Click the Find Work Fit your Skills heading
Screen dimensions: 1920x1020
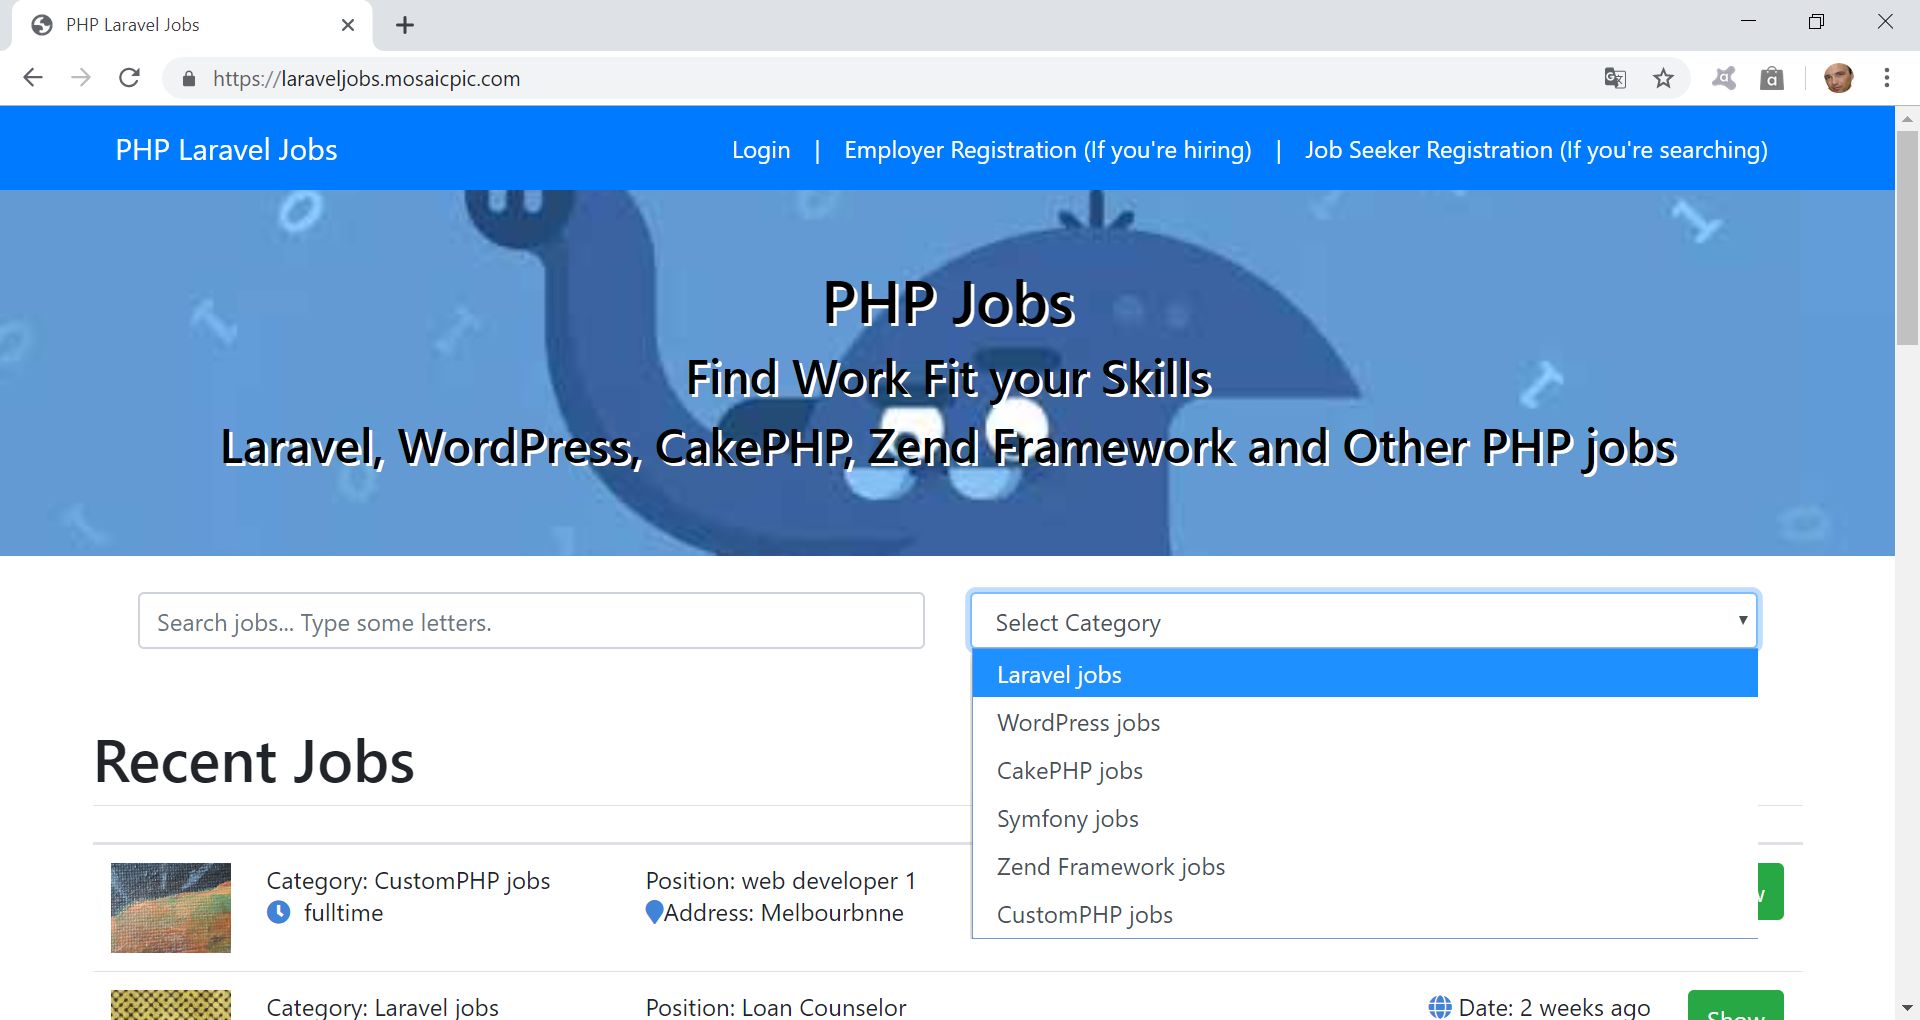[948, 378]
